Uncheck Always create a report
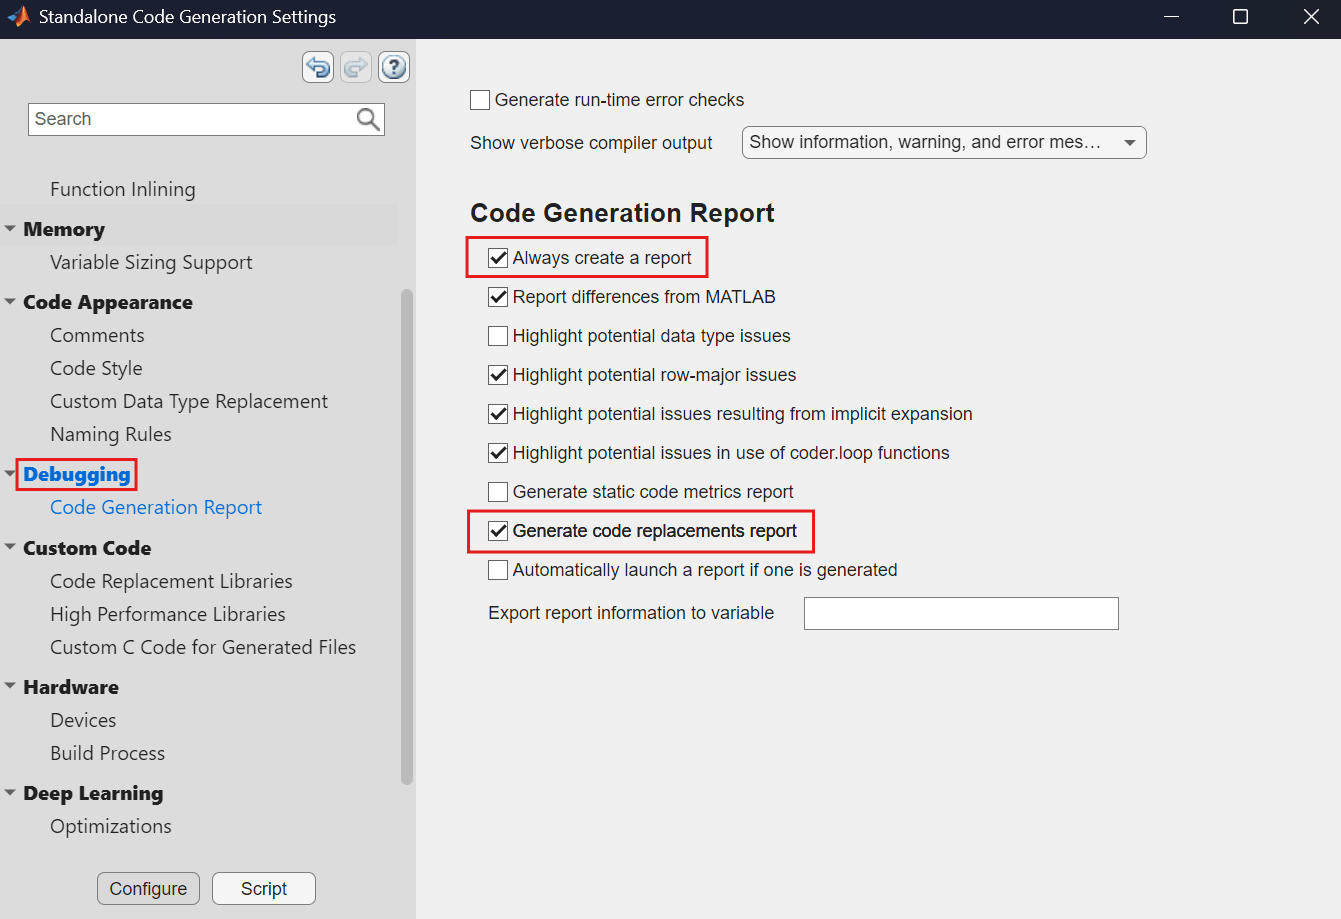 pos(498,258)
